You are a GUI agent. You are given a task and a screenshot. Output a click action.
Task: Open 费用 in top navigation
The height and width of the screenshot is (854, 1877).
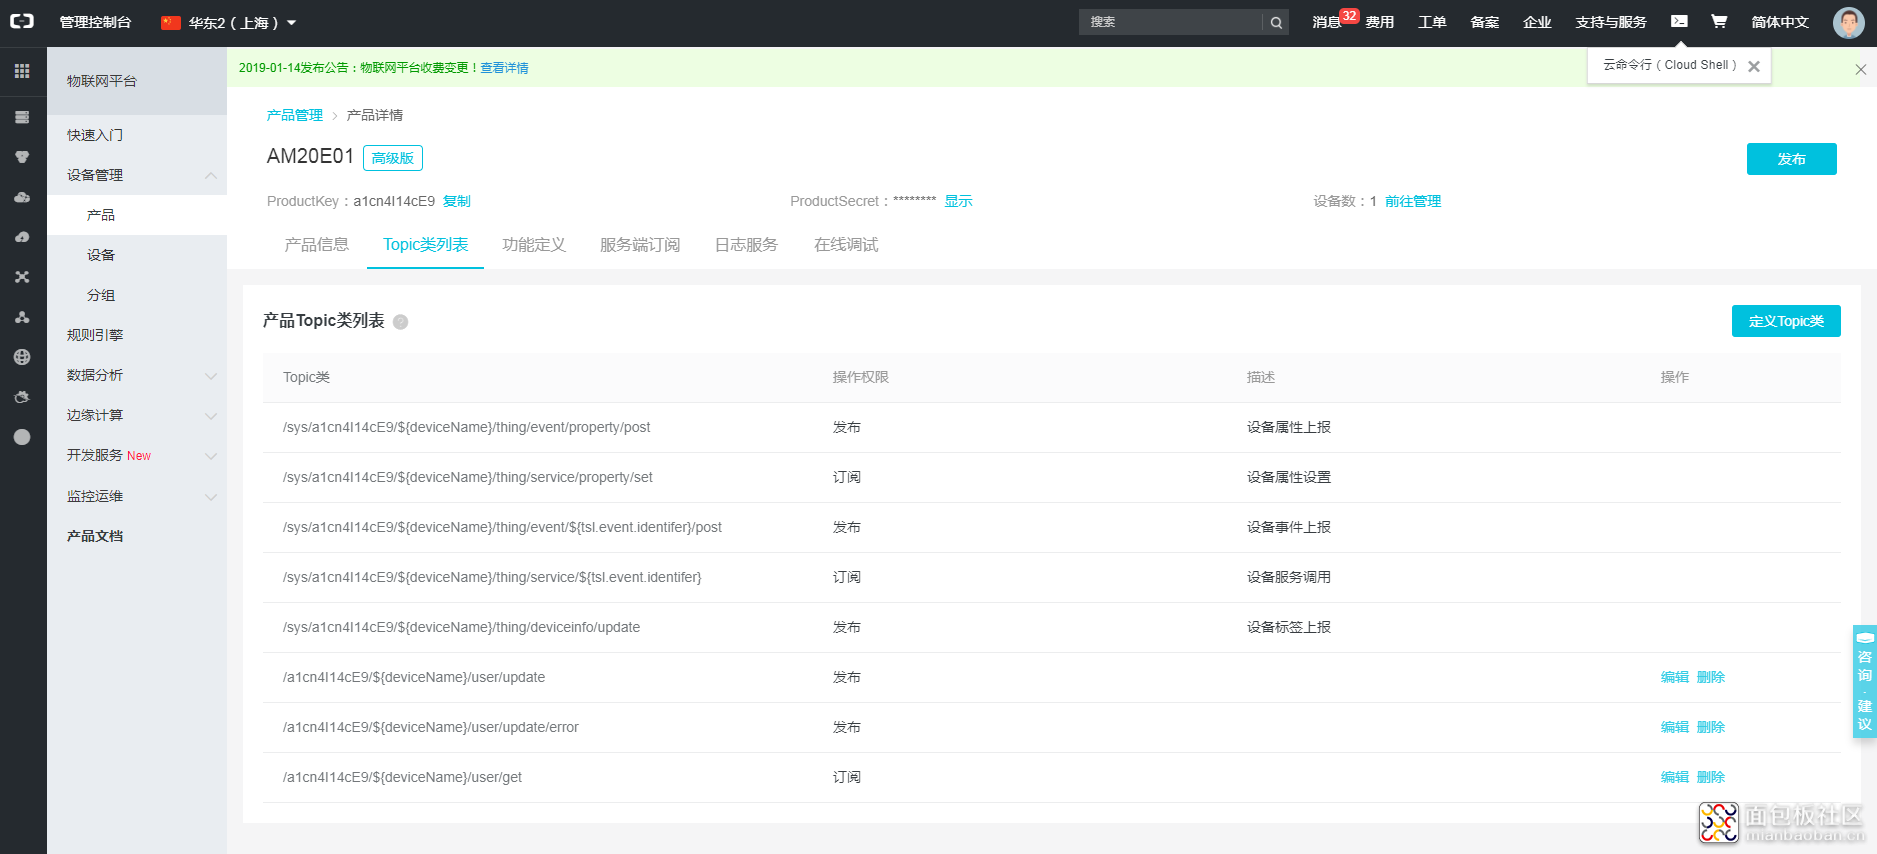(1380, 22)
